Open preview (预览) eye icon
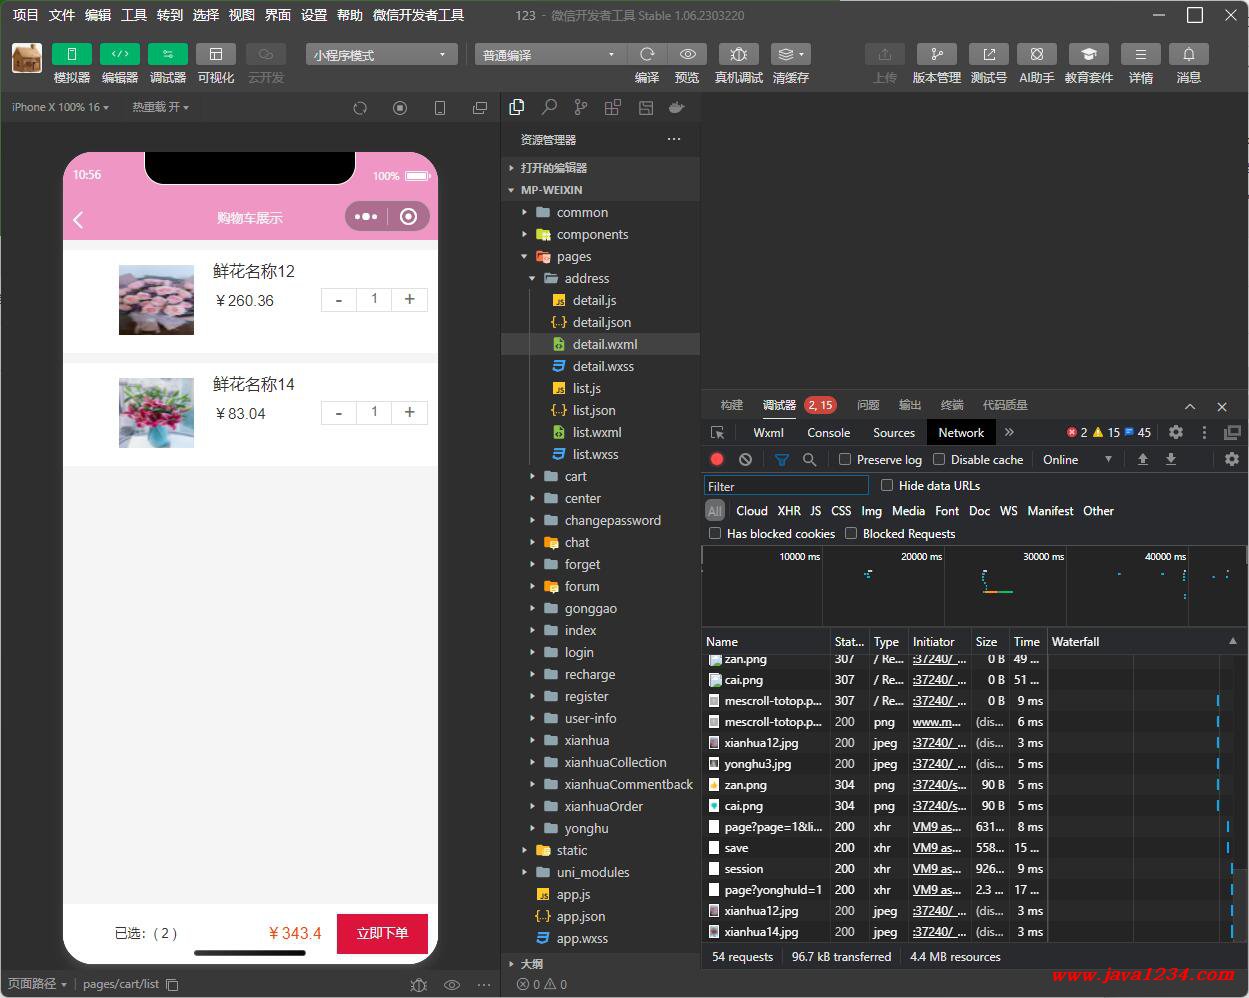The width and height of the screenshot is (1249, 998). point(687,54)
